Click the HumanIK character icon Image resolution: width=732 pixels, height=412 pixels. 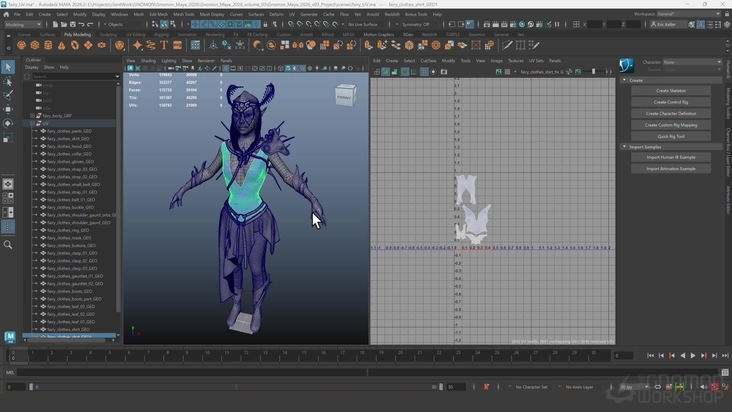click(626, 66)
